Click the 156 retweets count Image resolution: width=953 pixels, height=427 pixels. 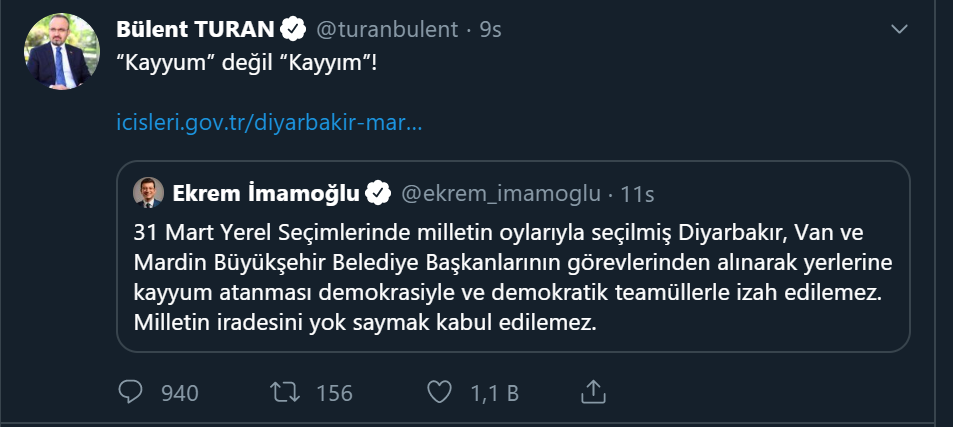334,393
